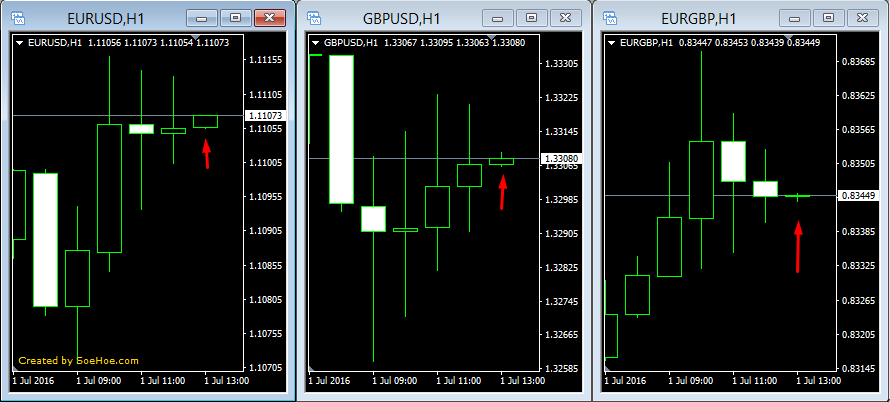
Task: Click the red arrow on EURUSD chart
Action: pos(206,154)
